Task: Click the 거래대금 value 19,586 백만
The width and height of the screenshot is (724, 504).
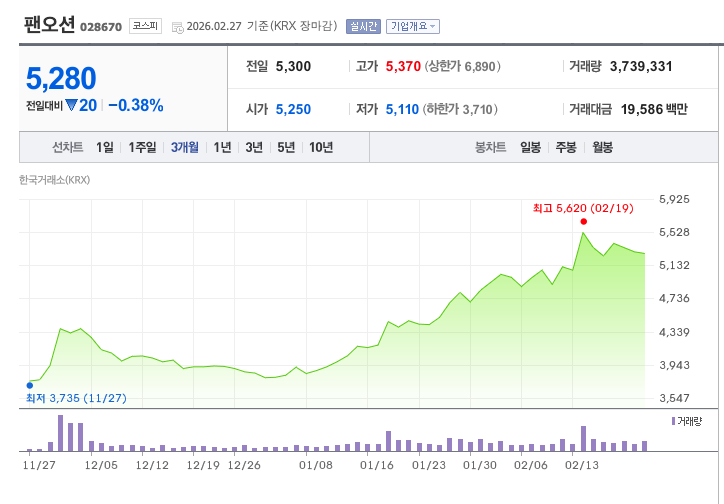Action: point(654,109)
